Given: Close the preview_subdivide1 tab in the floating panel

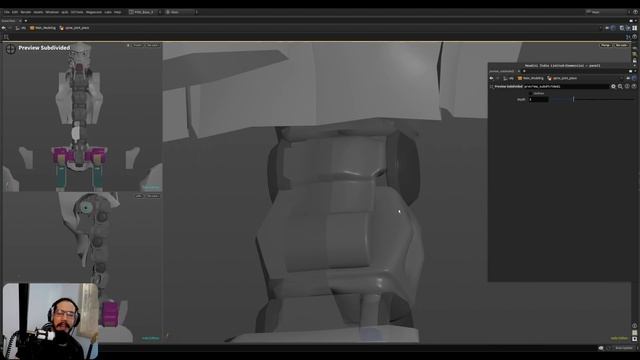Looking at the screenshot, I should [x=519, y=71].
